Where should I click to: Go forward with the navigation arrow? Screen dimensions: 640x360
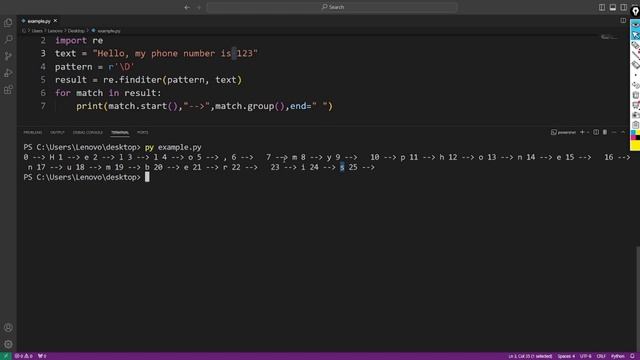199,7
